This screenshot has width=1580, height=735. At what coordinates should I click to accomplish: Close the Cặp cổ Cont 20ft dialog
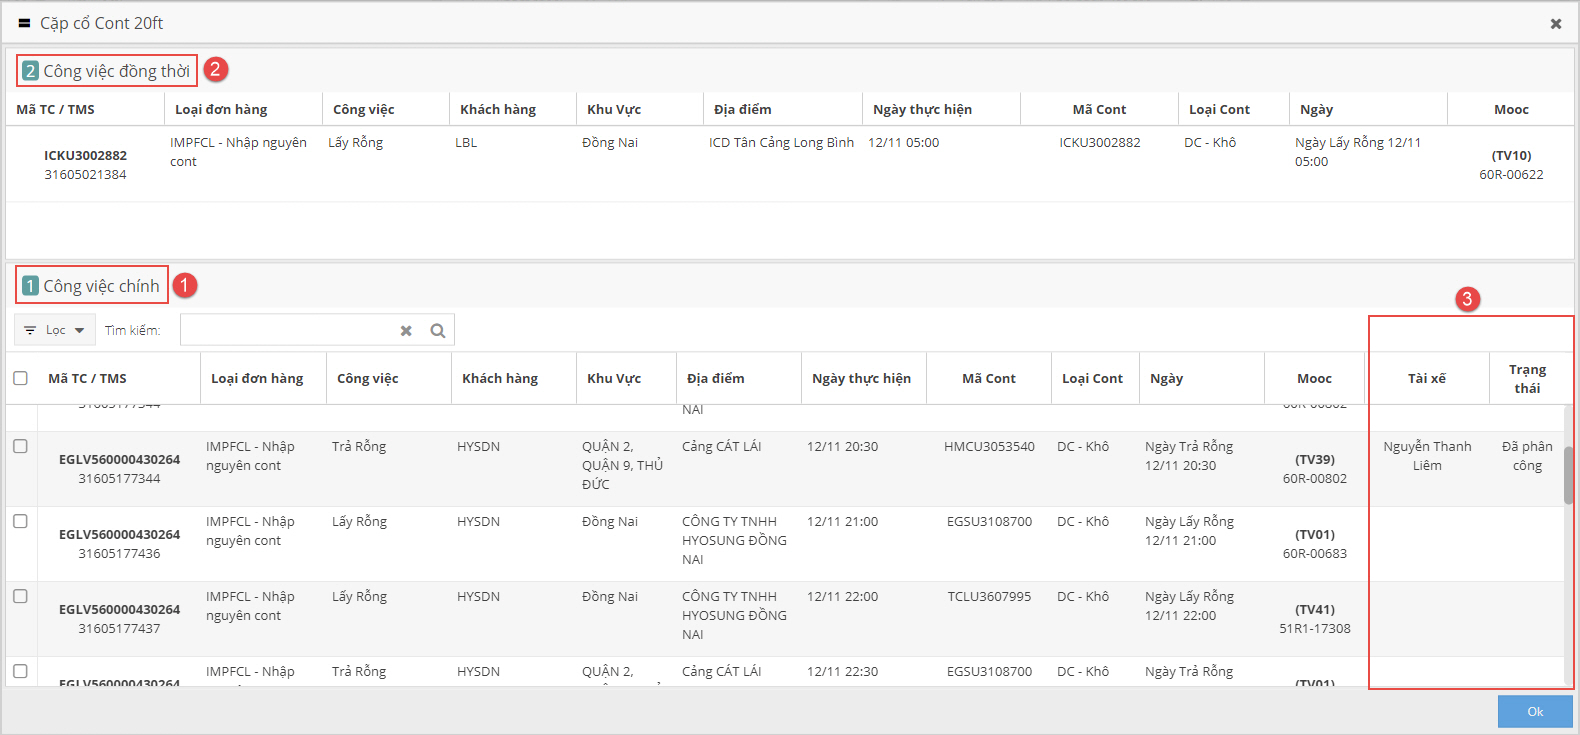pos(1555,23)
